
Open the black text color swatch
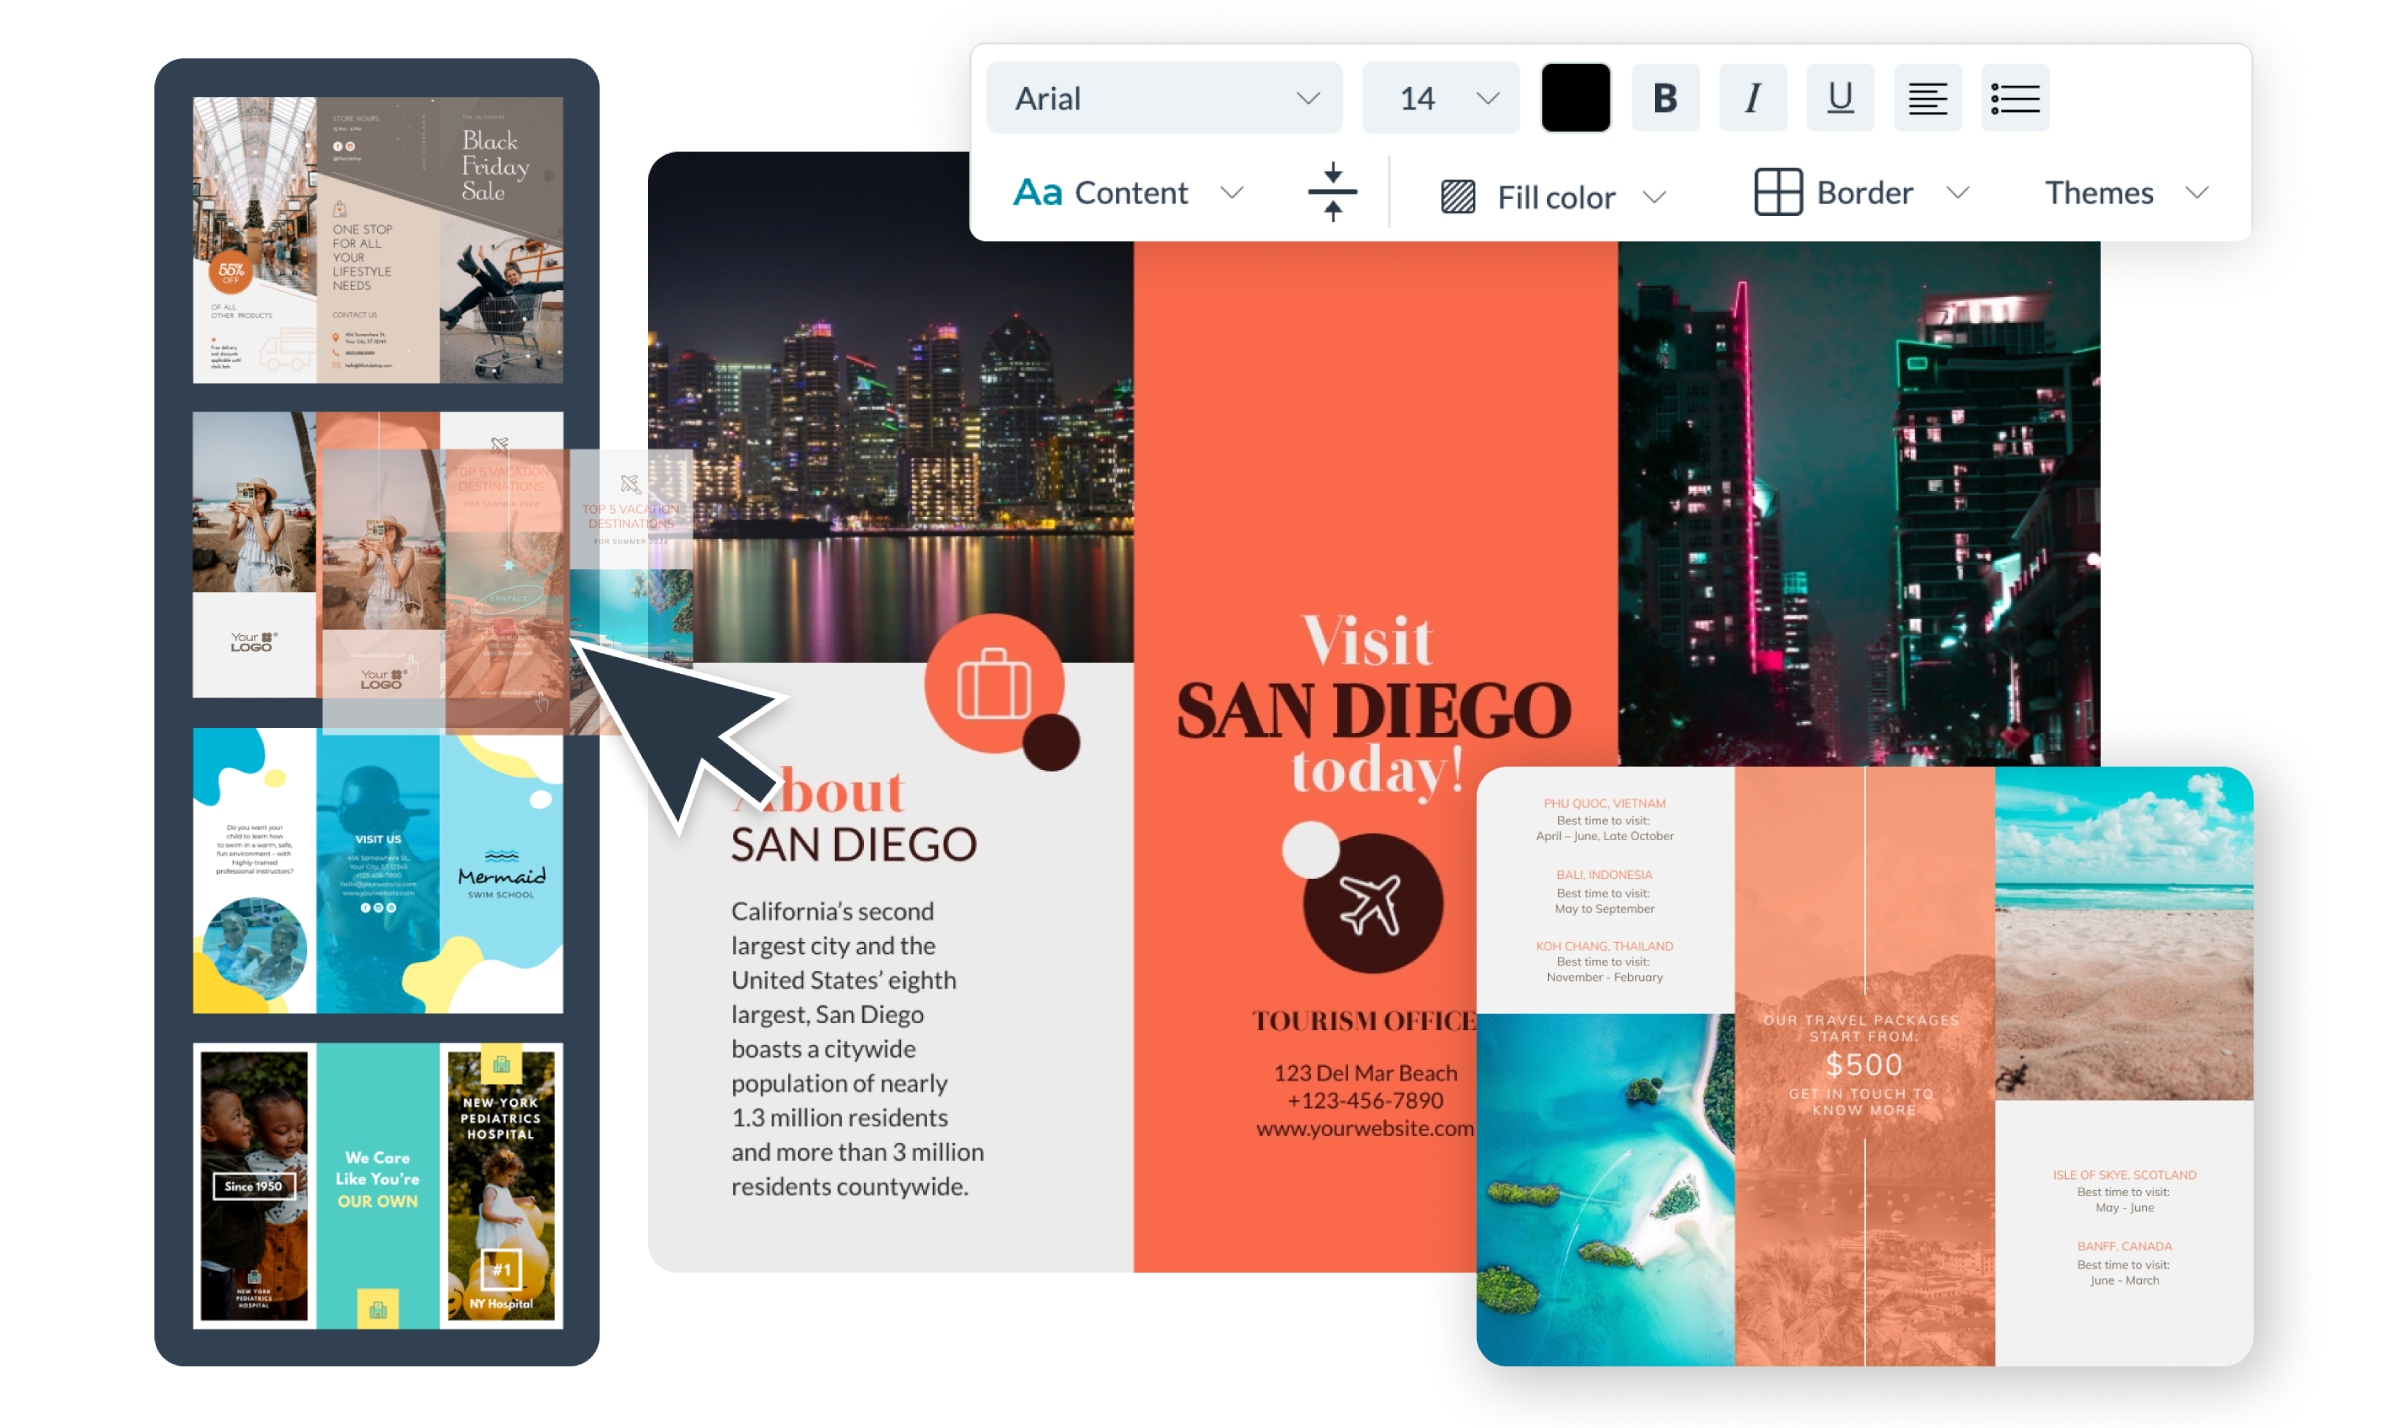[1575, 97]
